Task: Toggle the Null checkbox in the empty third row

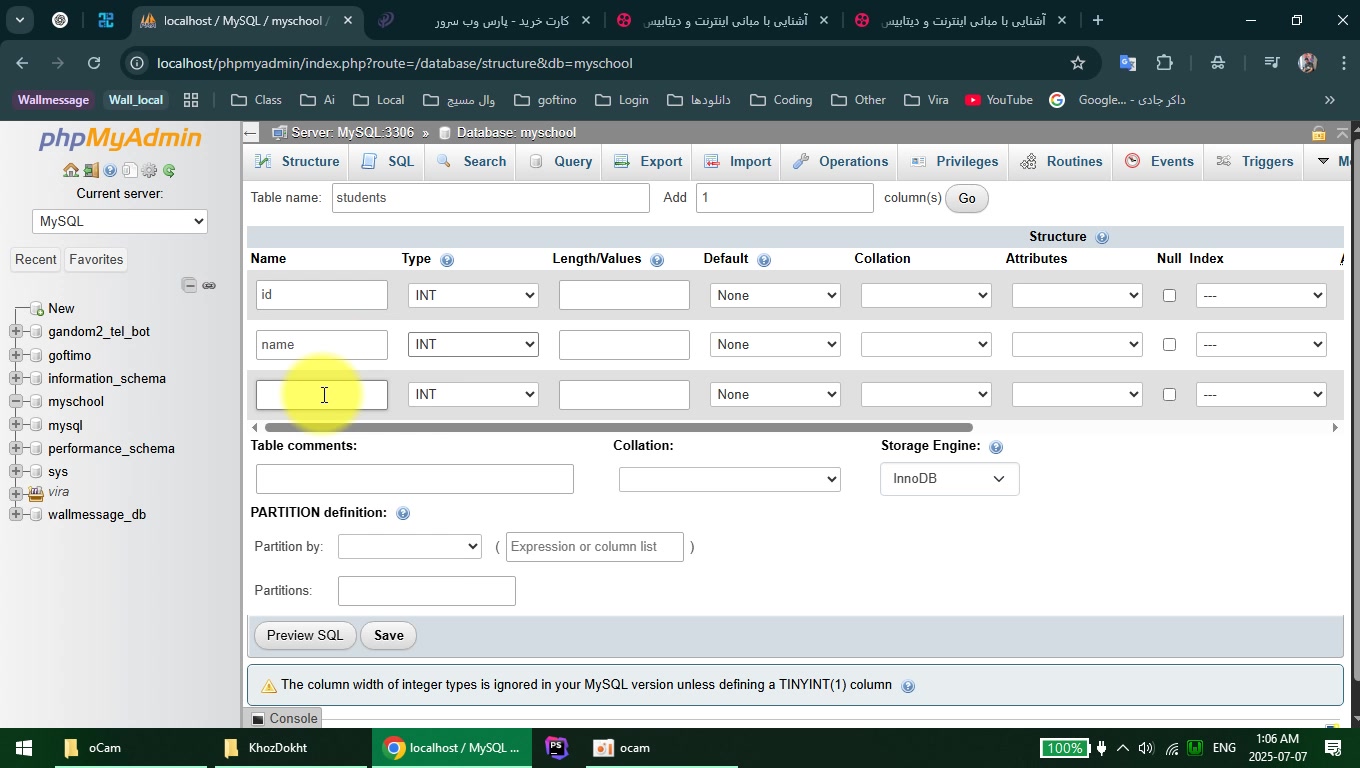Action: pos(1169,395)
